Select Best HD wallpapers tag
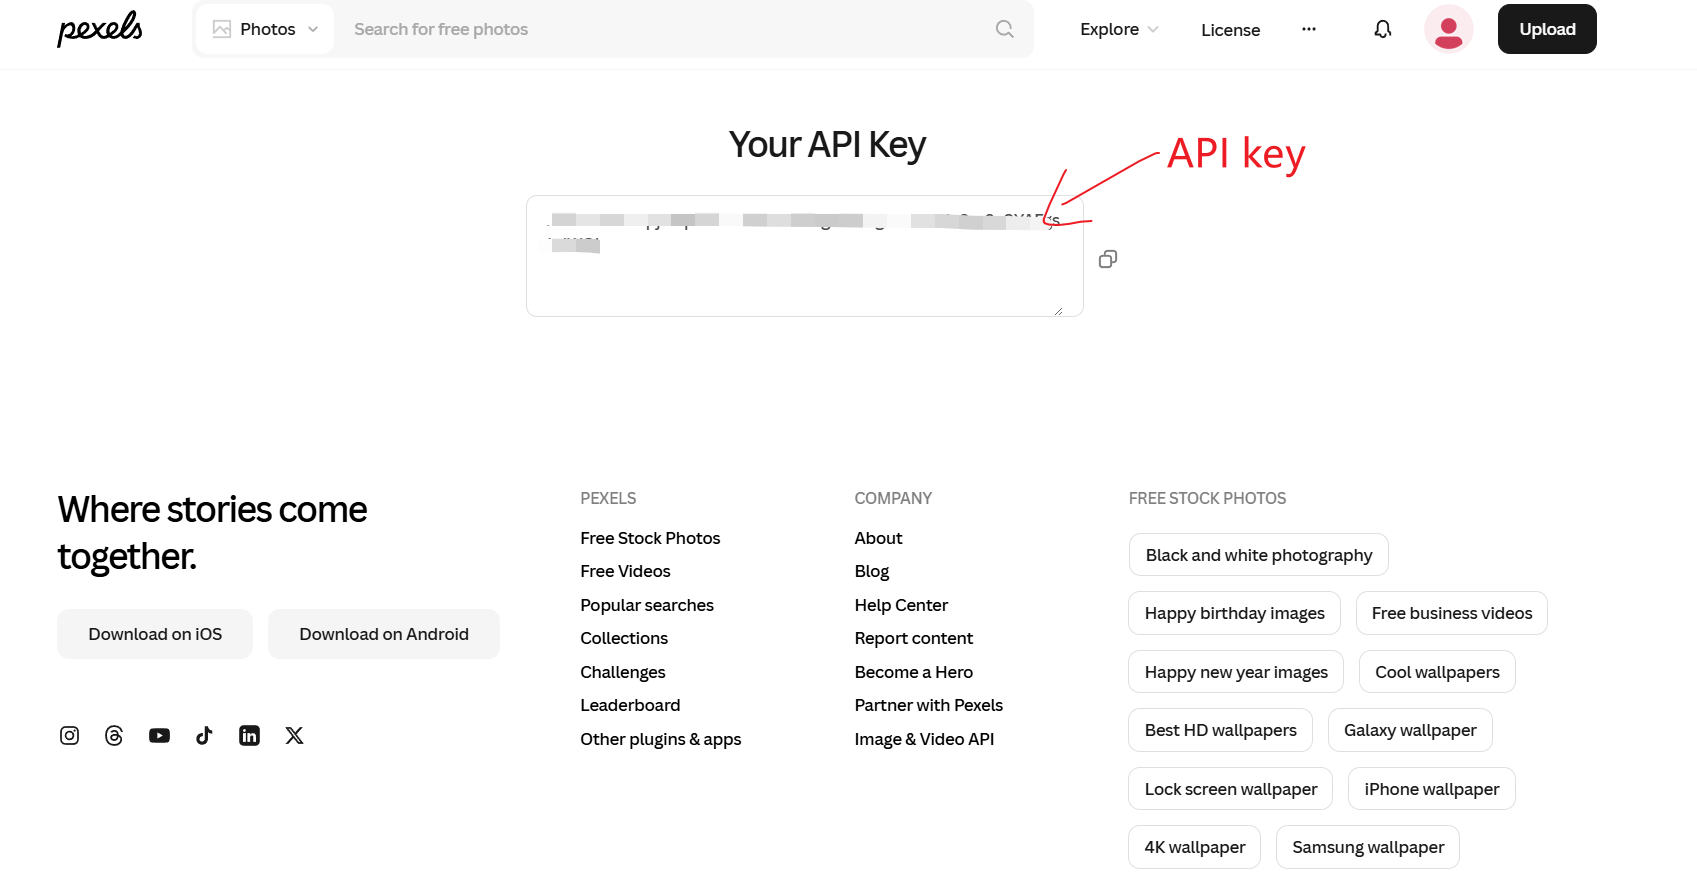Screen dimensions: 1697x874 coord(1221,730)
